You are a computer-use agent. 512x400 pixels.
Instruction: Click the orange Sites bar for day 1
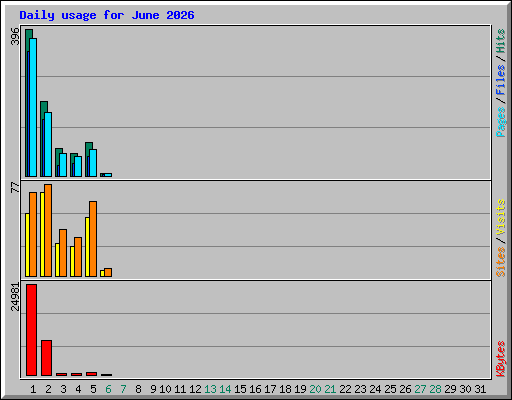[x=33, y=234]
